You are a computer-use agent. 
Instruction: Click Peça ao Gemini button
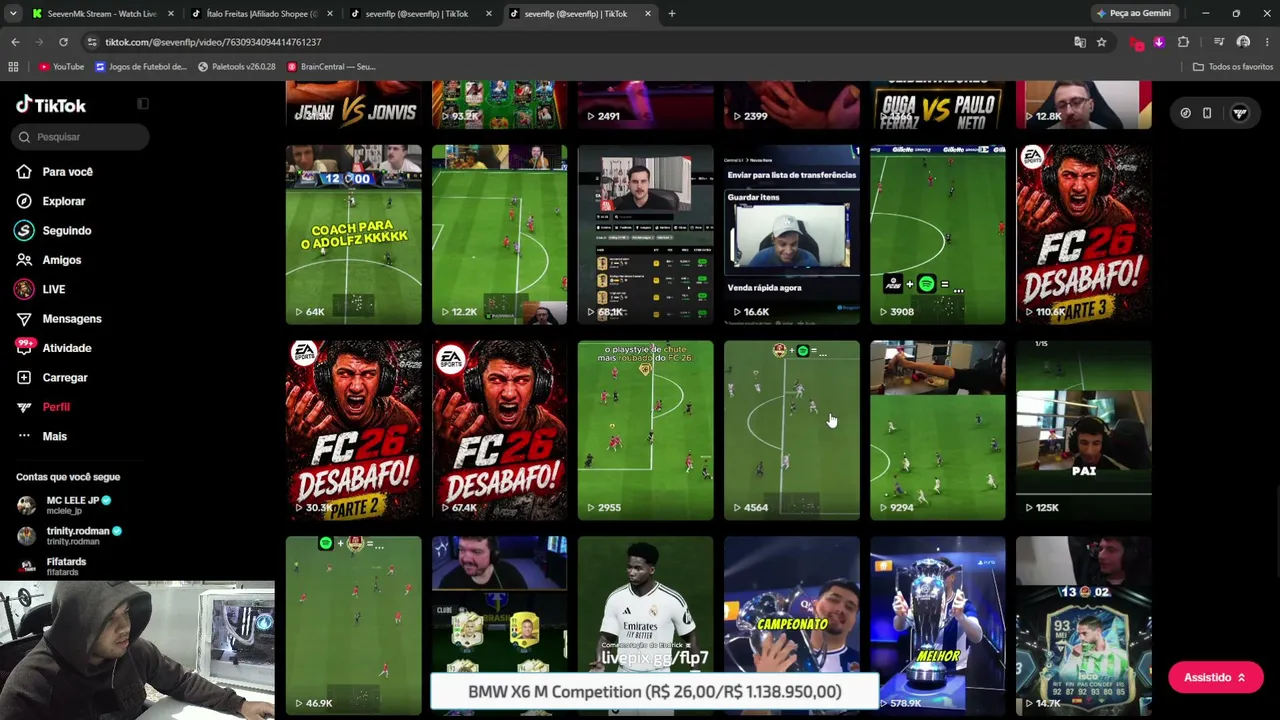[x=1133, y=13]
